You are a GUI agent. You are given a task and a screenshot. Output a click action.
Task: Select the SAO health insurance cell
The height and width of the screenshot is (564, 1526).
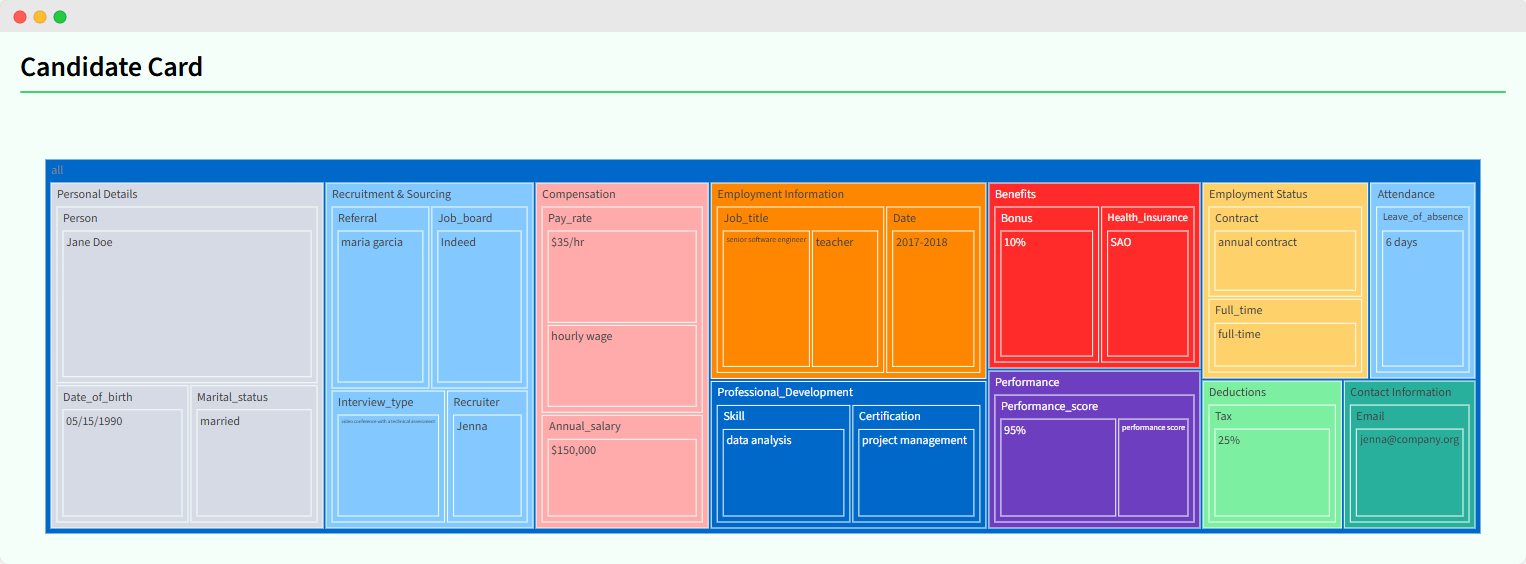[x=1148, y=294]
